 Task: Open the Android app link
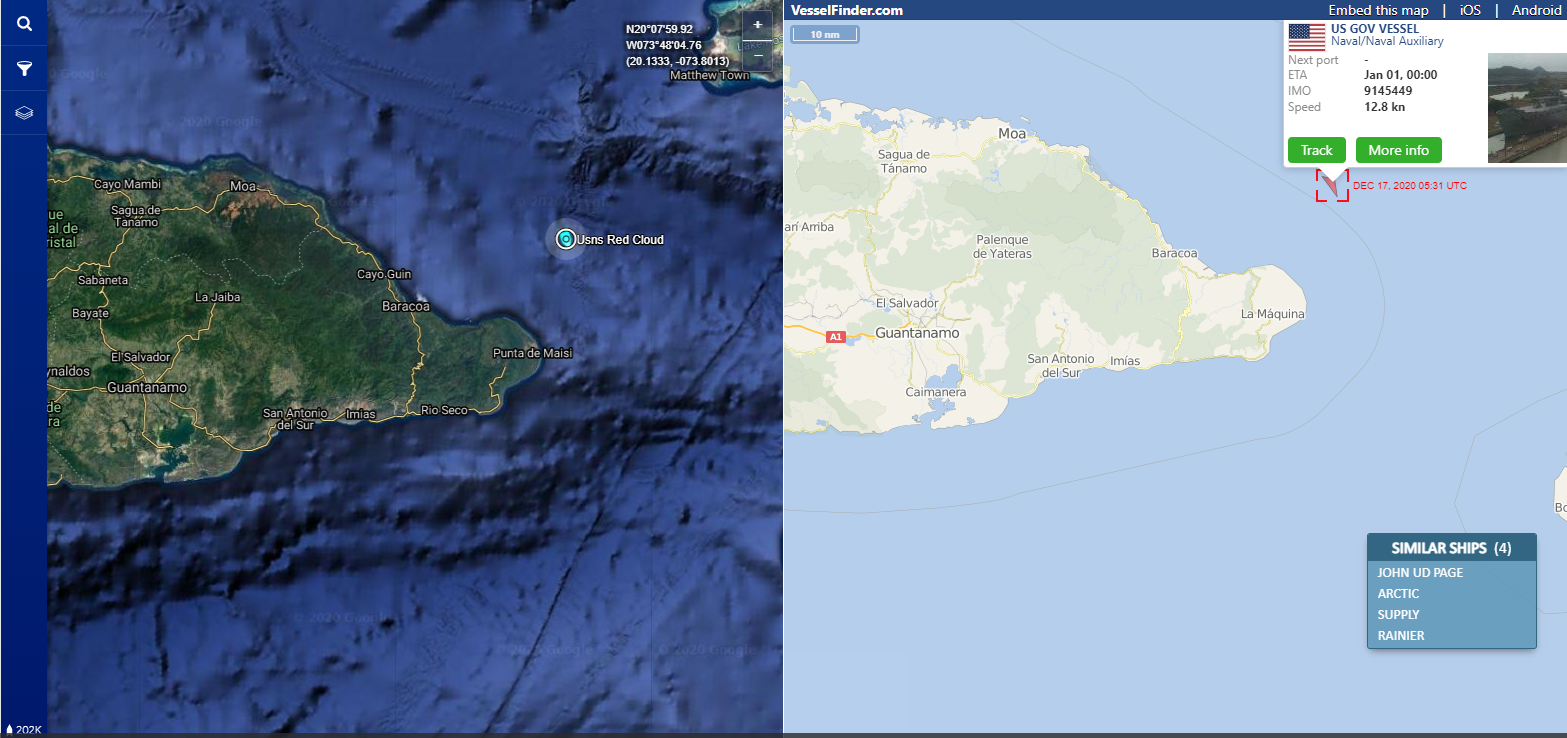pos(1535,10)
